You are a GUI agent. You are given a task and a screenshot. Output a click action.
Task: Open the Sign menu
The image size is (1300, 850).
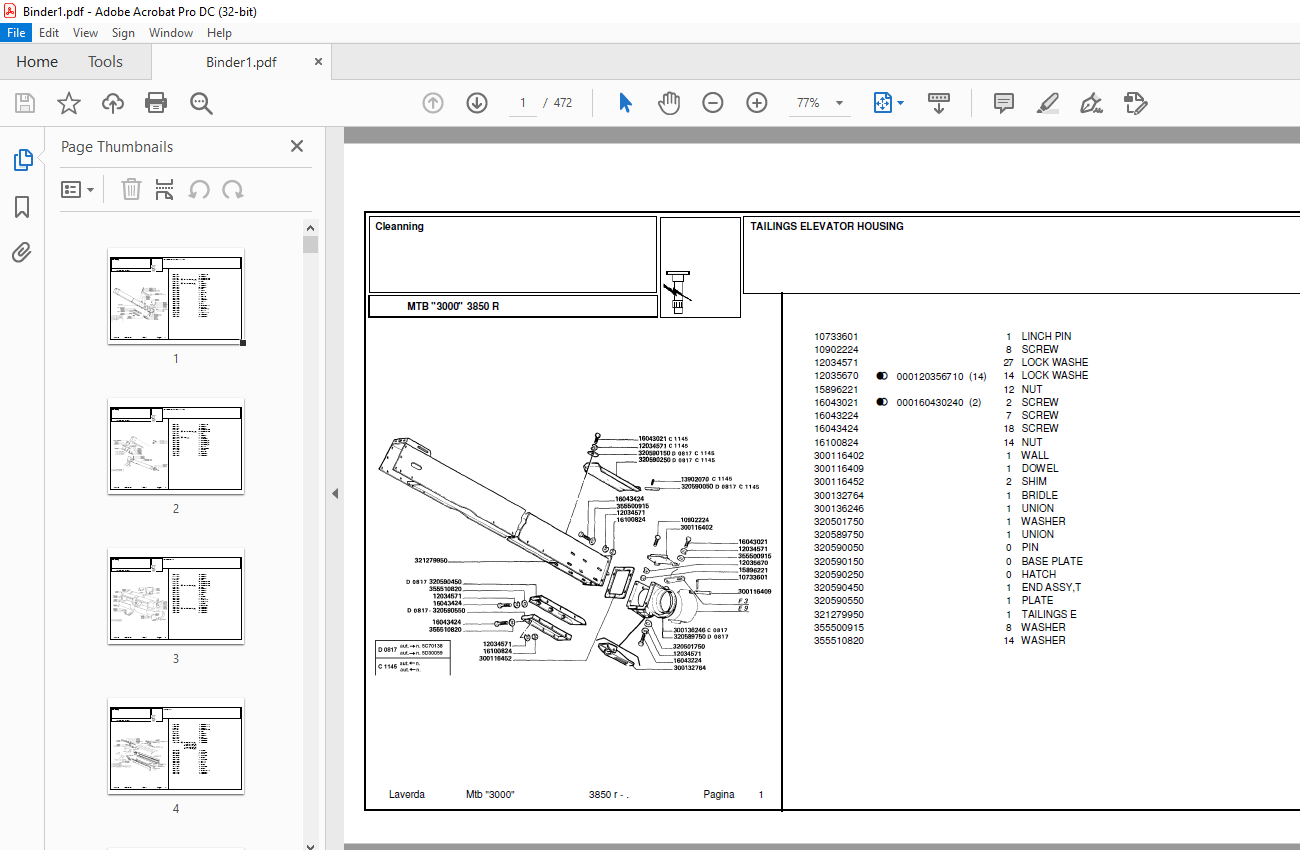tap(123, 33)
